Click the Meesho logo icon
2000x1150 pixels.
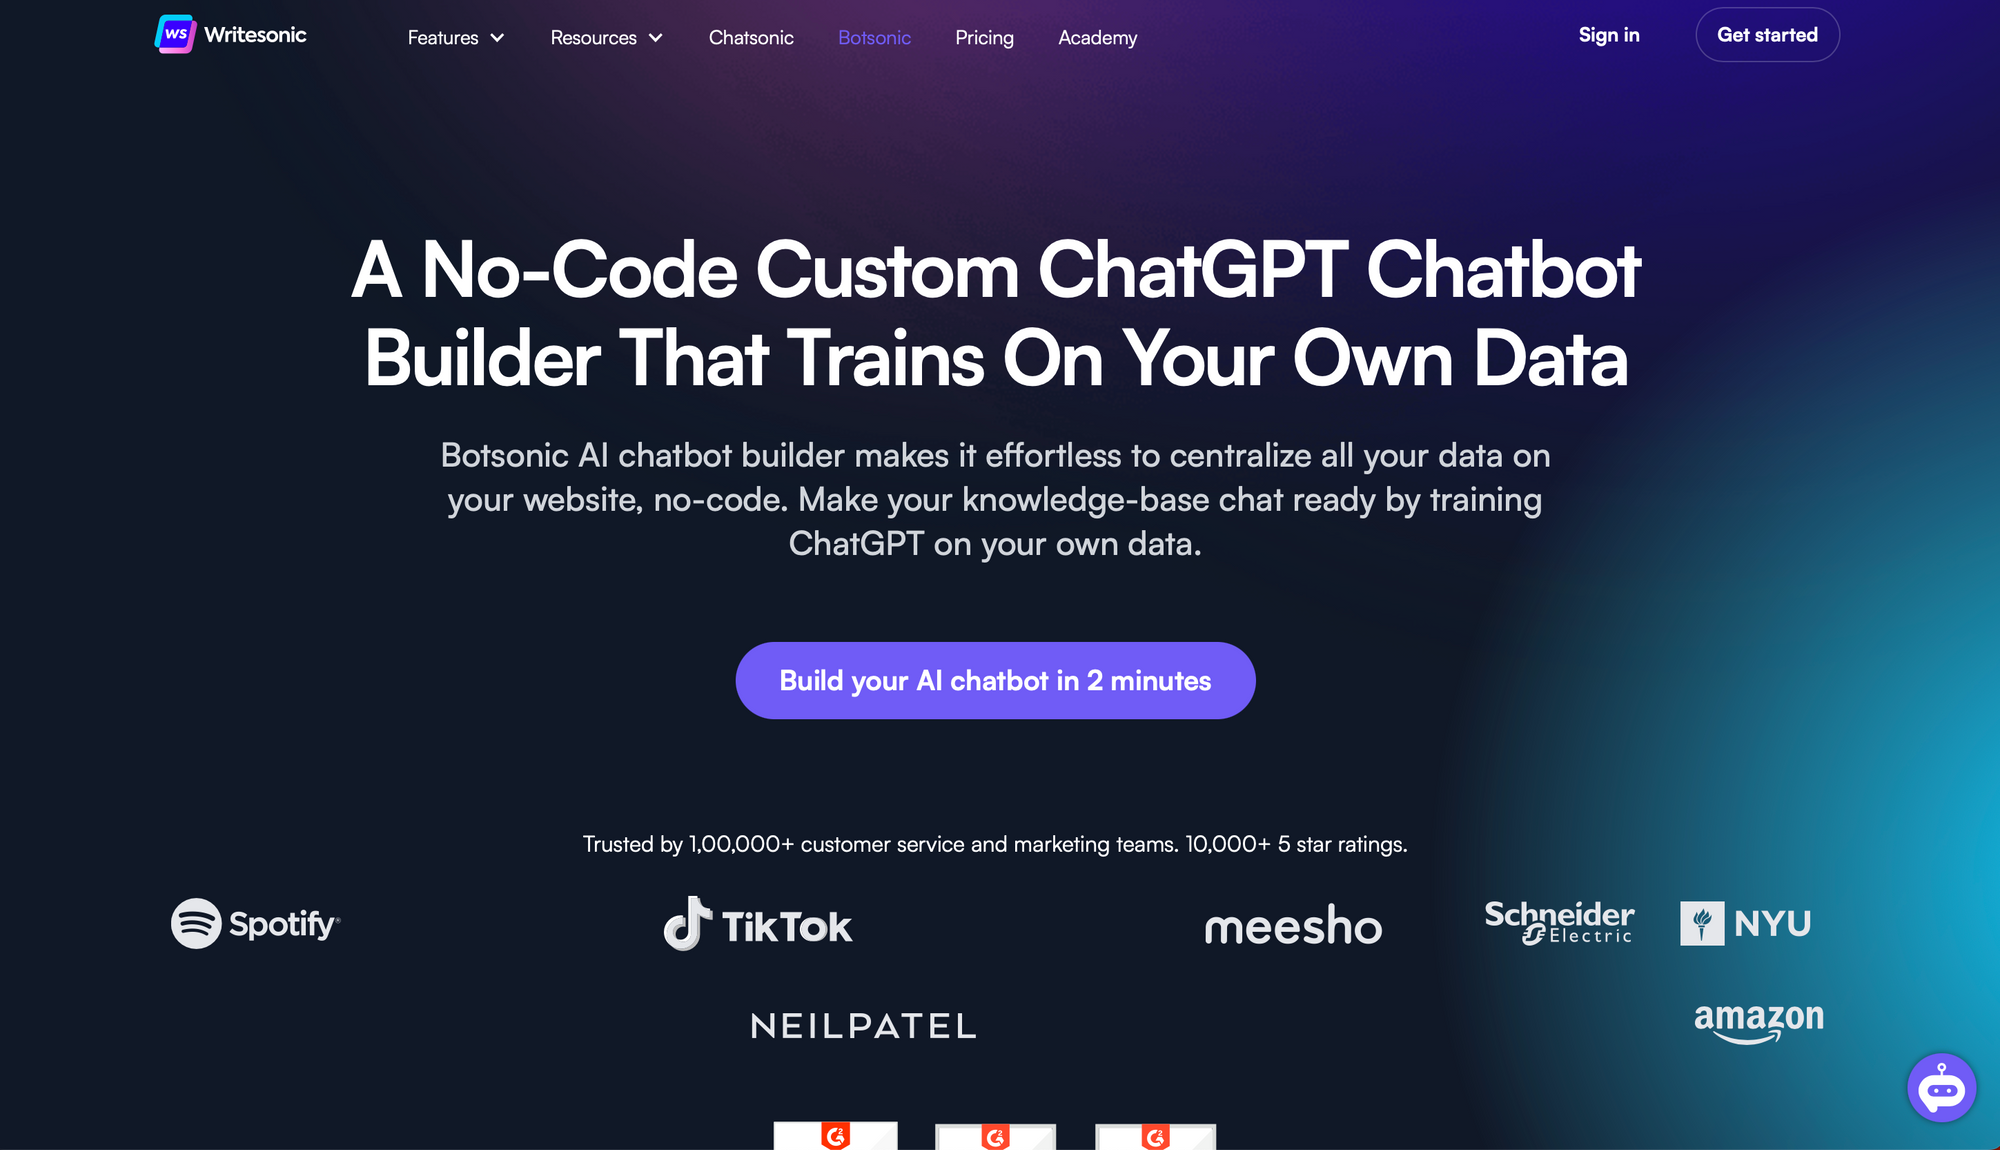[1293, 923]
